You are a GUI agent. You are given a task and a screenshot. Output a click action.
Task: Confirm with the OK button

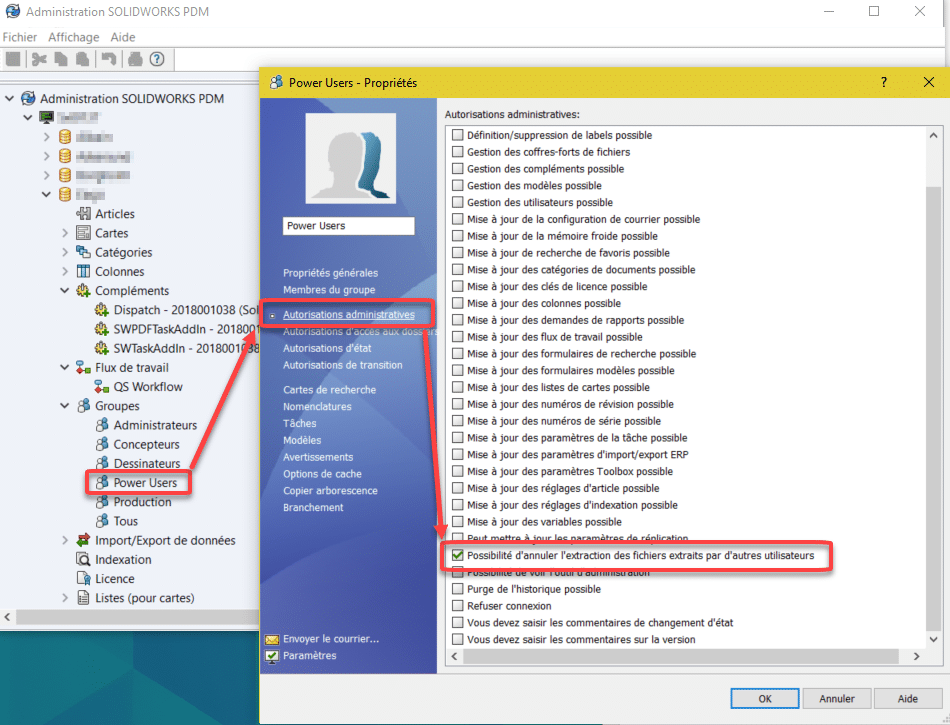click(765, 698)
